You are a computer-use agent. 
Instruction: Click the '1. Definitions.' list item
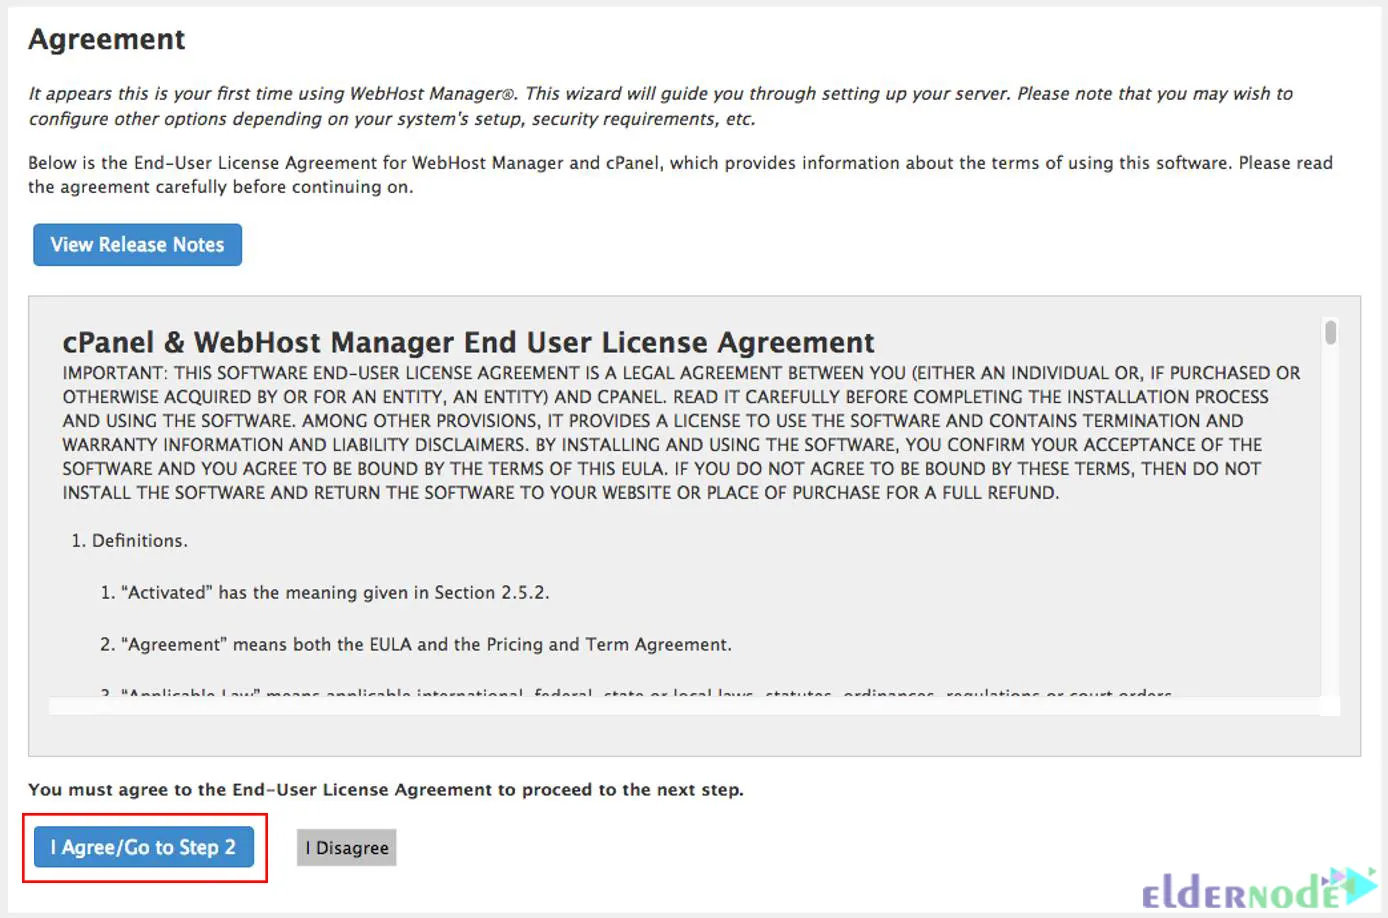click(x=129, y=540)
